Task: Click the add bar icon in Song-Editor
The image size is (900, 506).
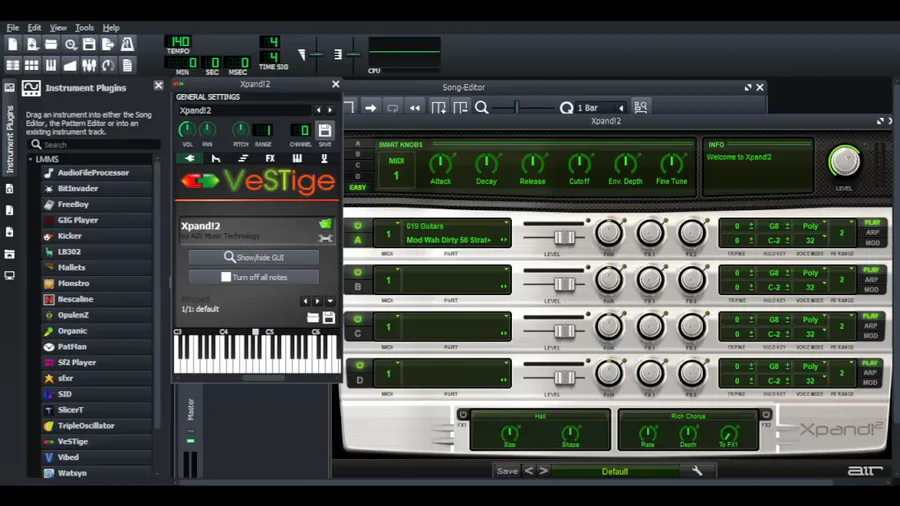Action: click(439, 108)
